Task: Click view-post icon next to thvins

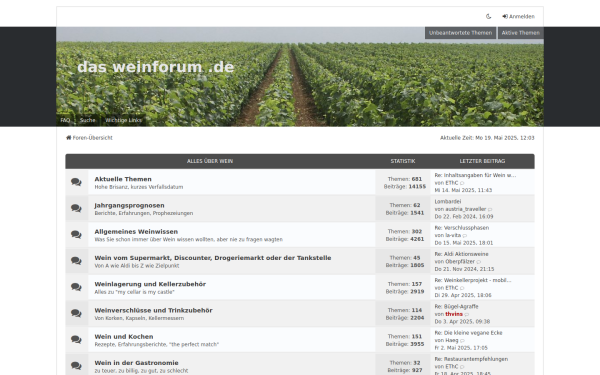Action: (x=466, y=315)
